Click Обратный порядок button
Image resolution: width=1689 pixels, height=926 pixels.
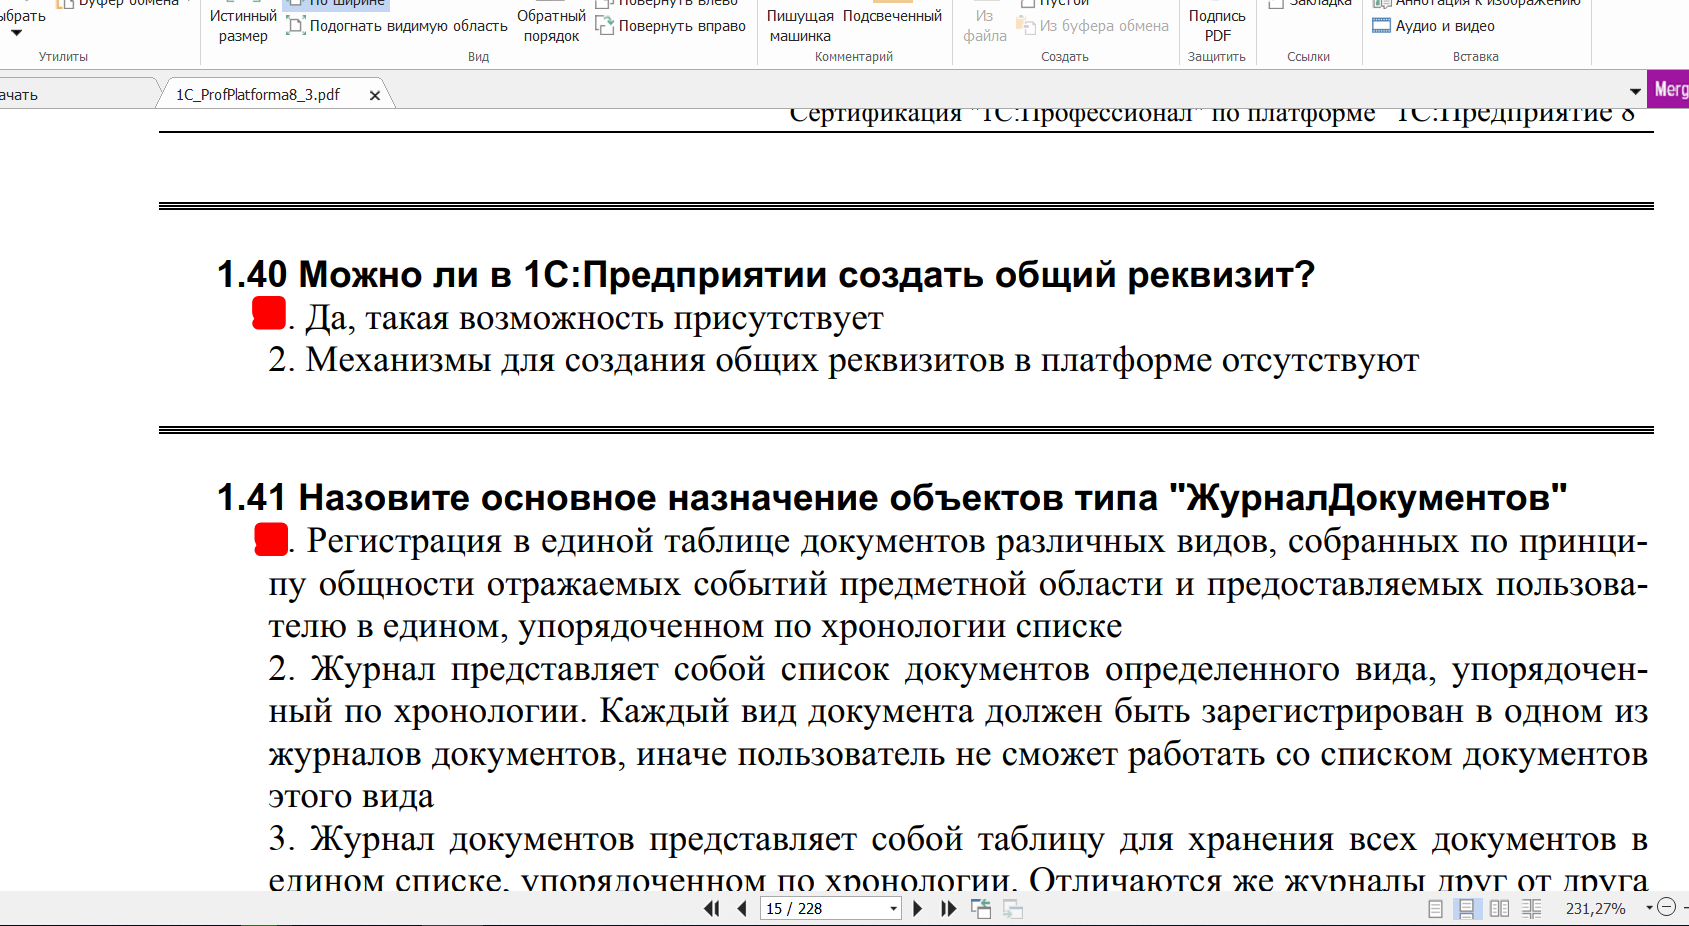[x=551, y=25]
